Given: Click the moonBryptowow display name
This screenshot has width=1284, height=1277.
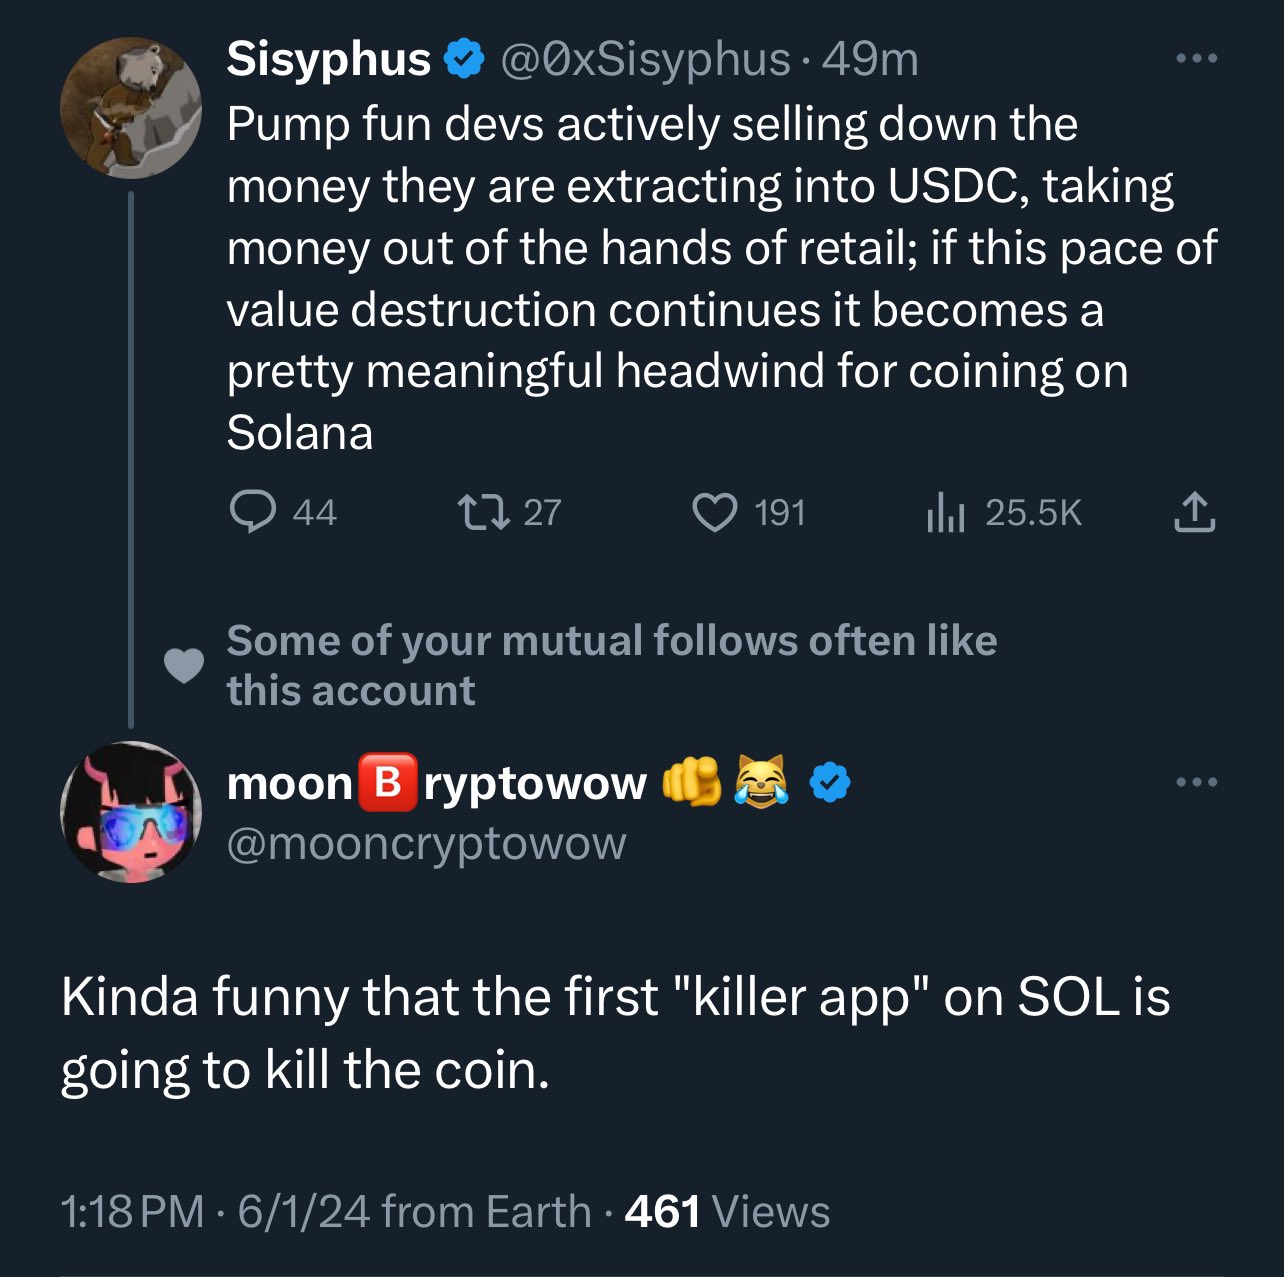Looking at the screenshot, I should (436, 783).
